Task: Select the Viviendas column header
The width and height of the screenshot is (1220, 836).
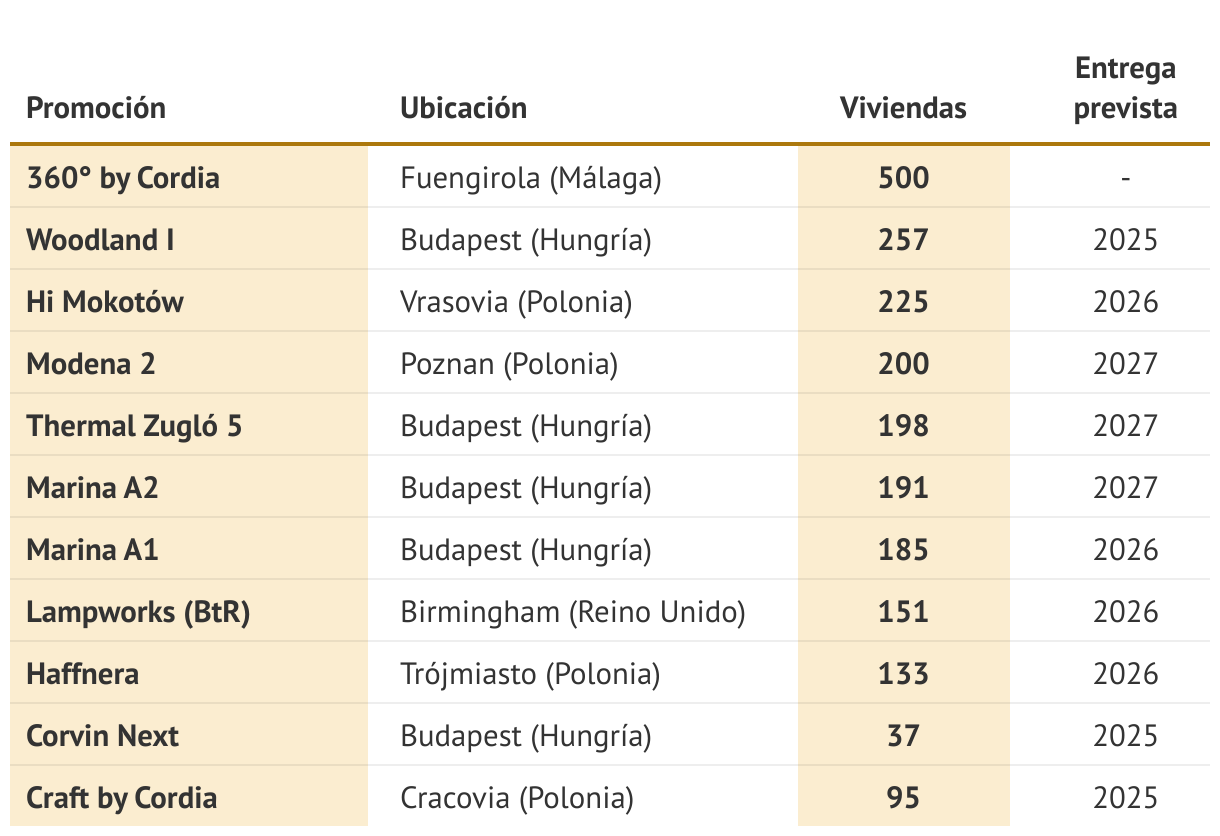Action: pos(903,107)
